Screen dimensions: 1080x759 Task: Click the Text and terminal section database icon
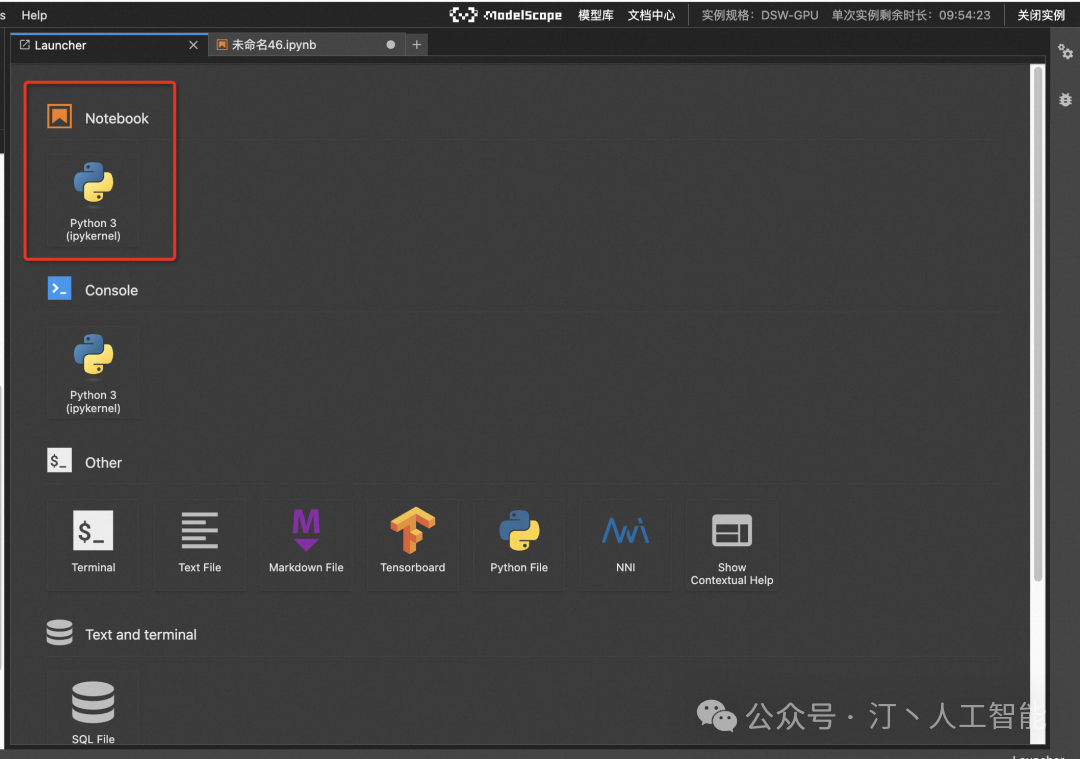(x=59, y=632)
